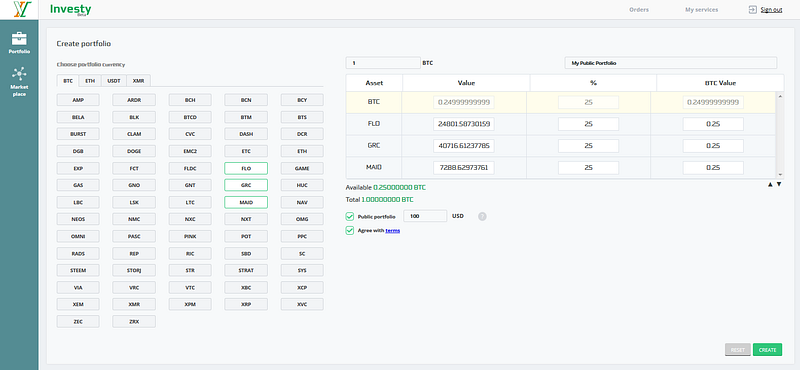Open the question mark help icon
This screenshot has height=370, width=800.
coord(482,216)
